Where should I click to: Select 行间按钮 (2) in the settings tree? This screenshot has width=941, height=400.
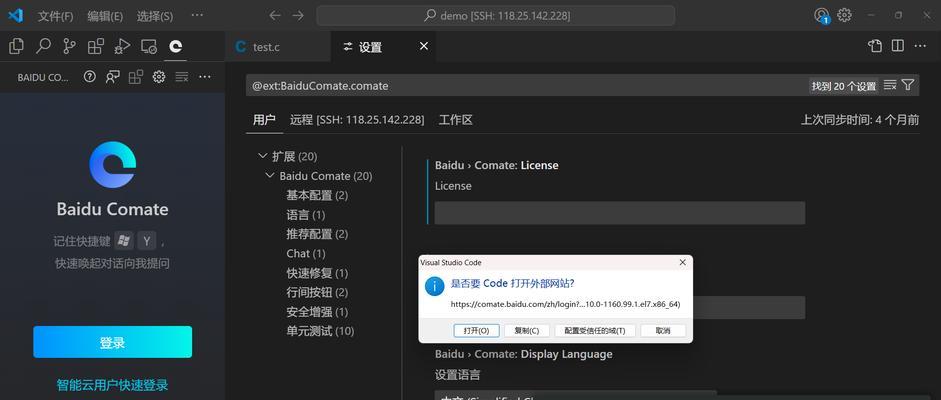[317, 292]
